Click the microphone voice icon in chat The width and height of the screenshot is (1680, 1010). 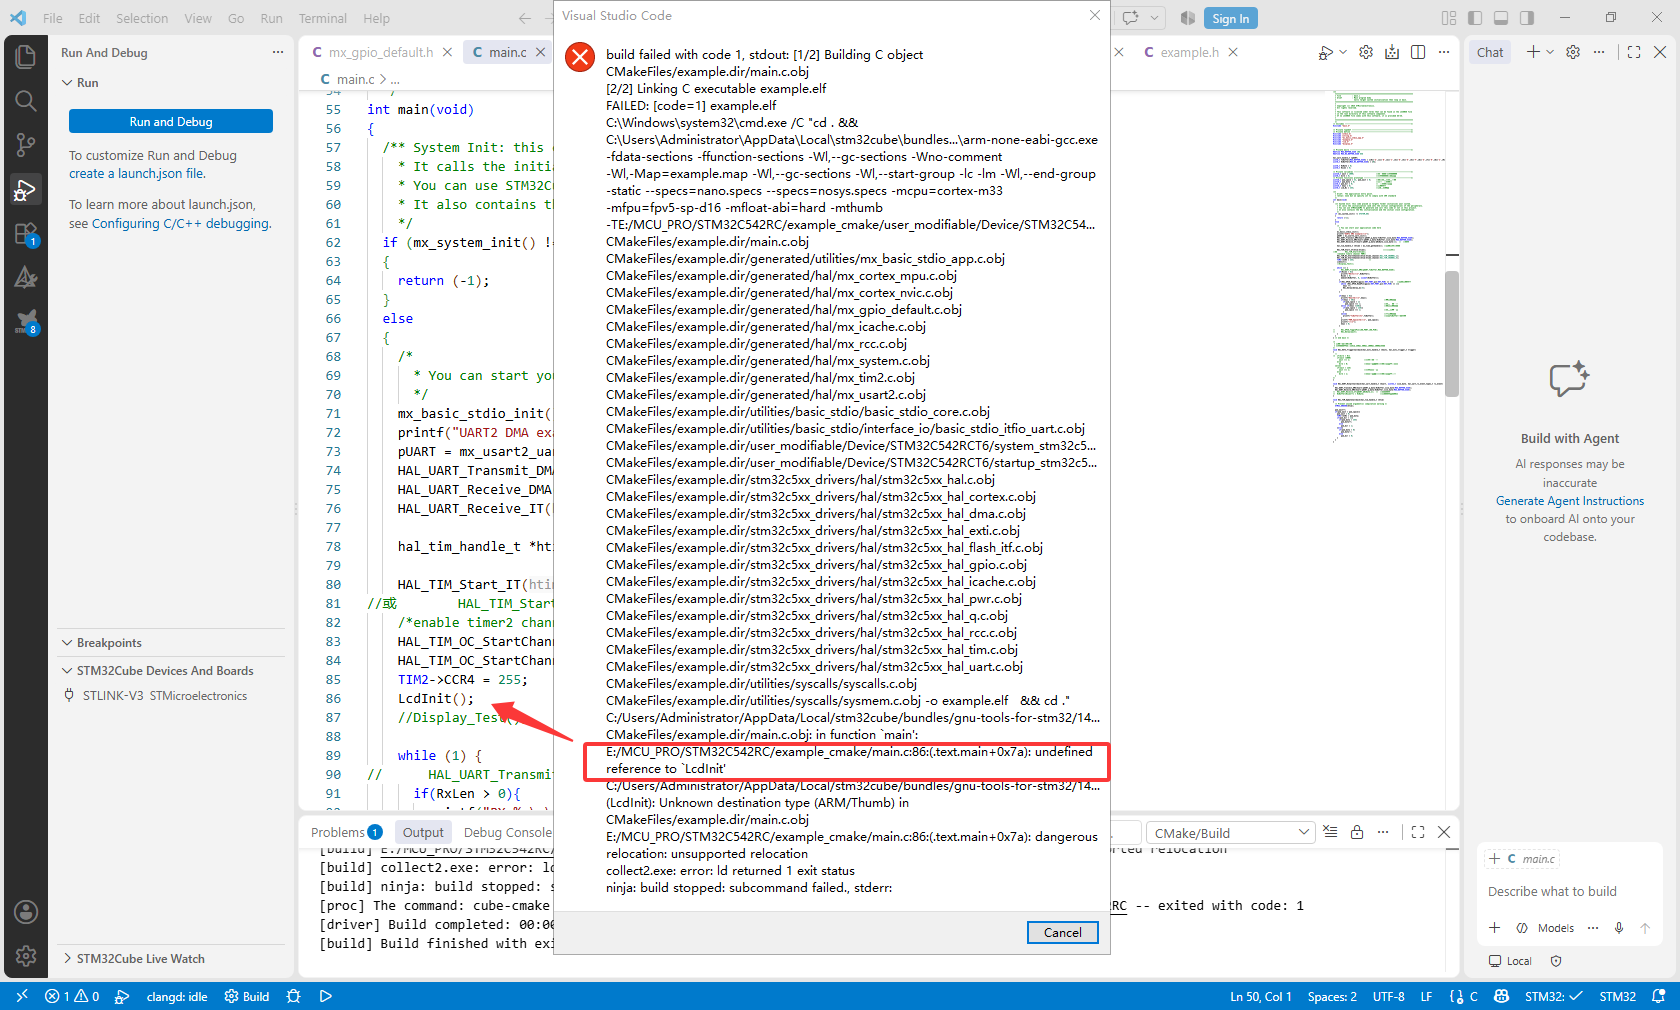tap(1619, 928)
